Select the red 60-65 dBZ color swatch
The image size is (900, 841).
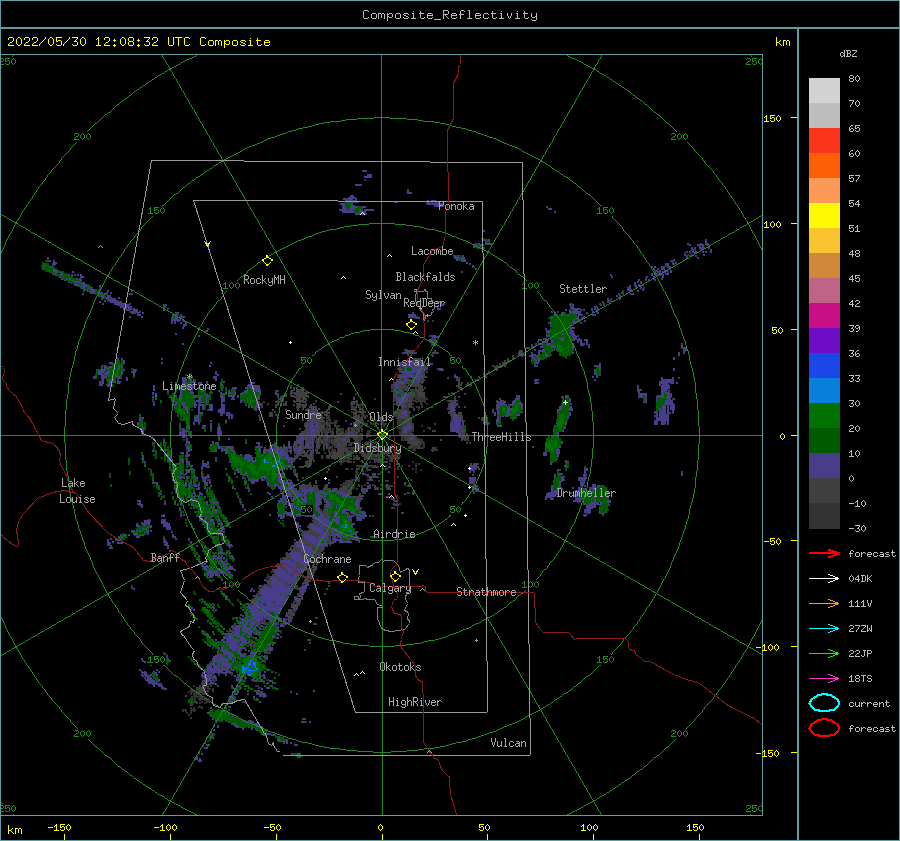(824, 141)
